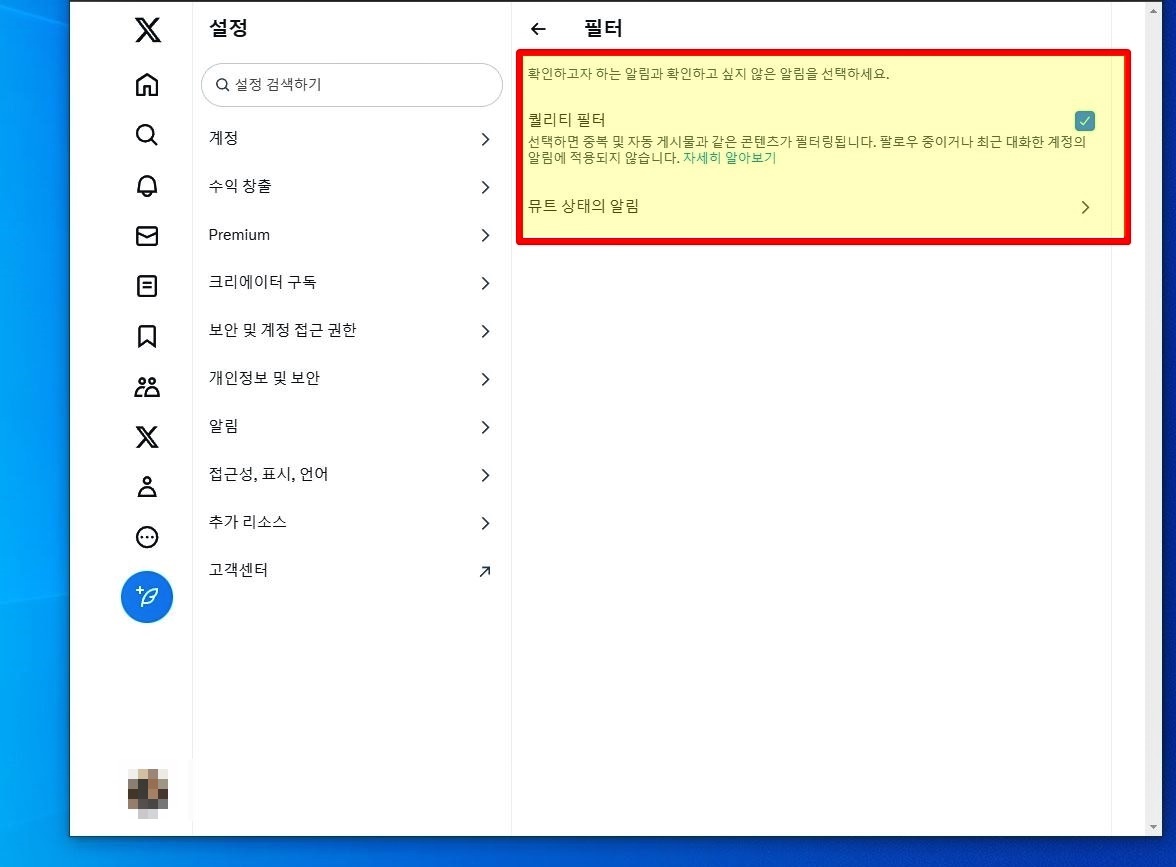
Task: Open 개인정보 및 보안 section
Action: click(x=352, y=379)
